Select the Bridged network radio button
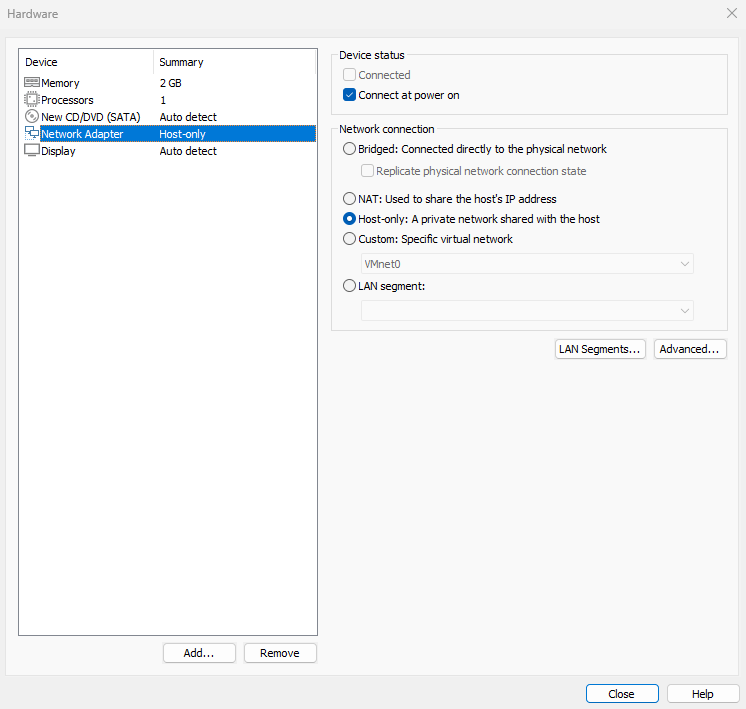 pyautogui.click(x=349, y=149)
